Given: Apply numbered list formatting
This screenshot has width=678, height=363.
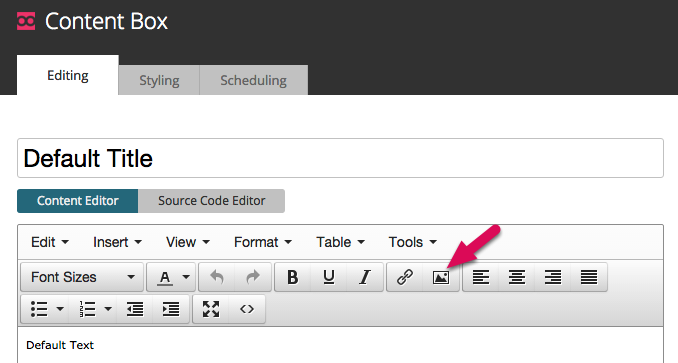Looking at the screenshot, I should (x=87, y=309).
